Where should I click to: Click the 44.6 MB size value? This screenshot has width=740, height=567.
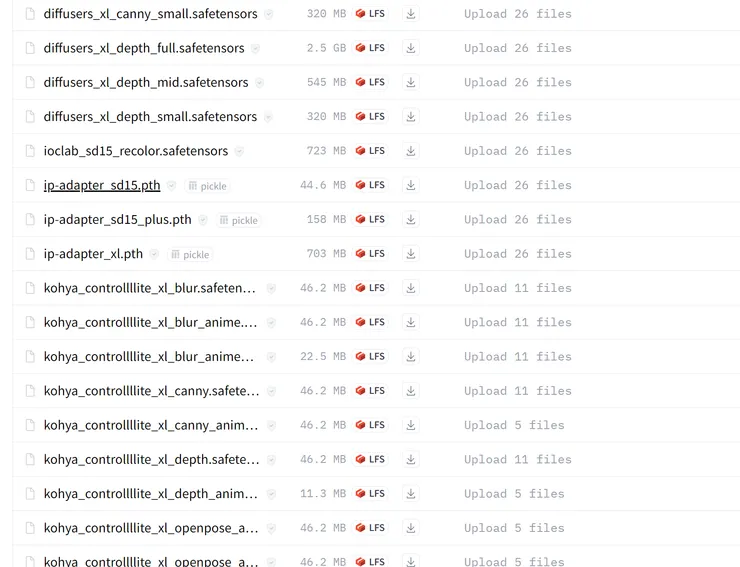[x=323, y=185]
